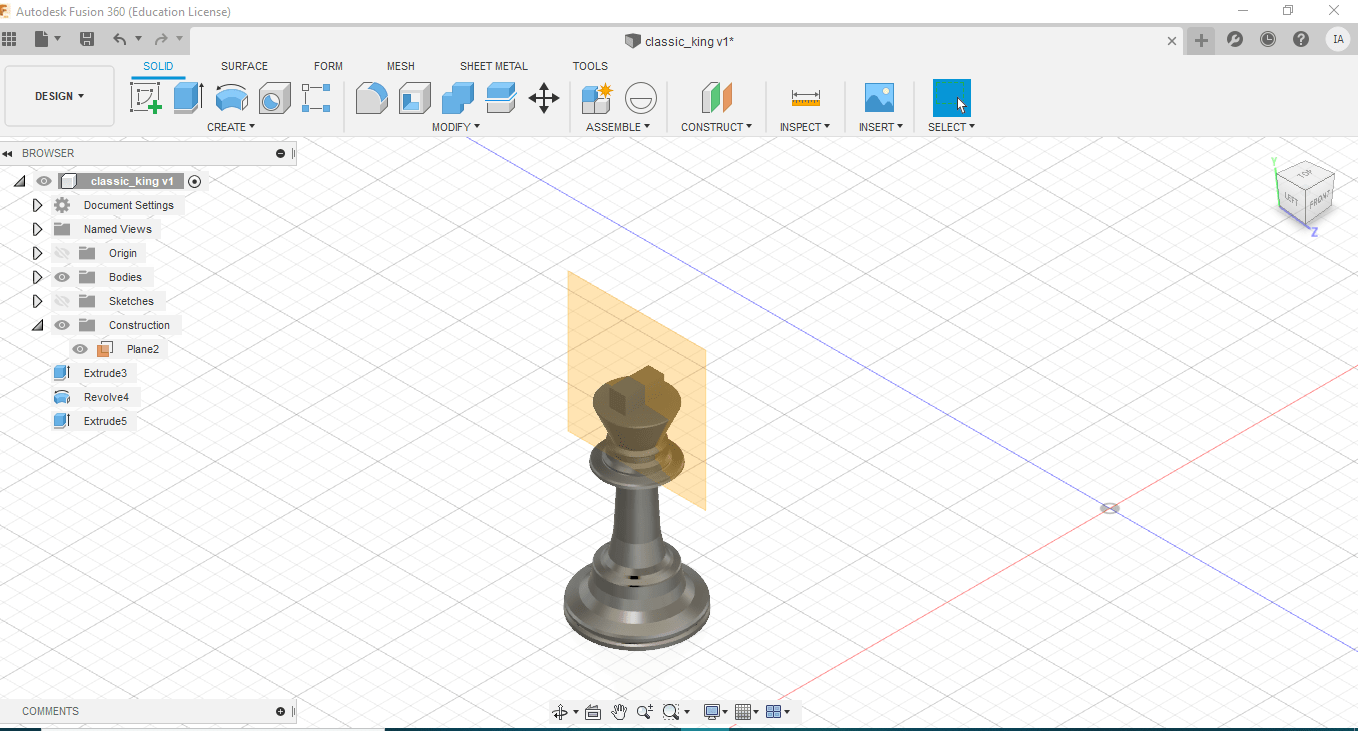Open the CONSTRUCT dropdown menu

(717, 127)
